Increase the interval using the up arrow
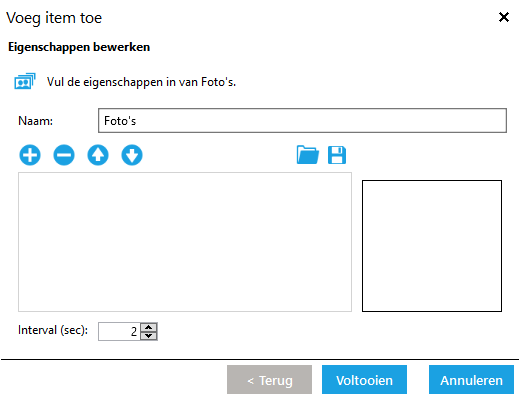 point(149,327)
